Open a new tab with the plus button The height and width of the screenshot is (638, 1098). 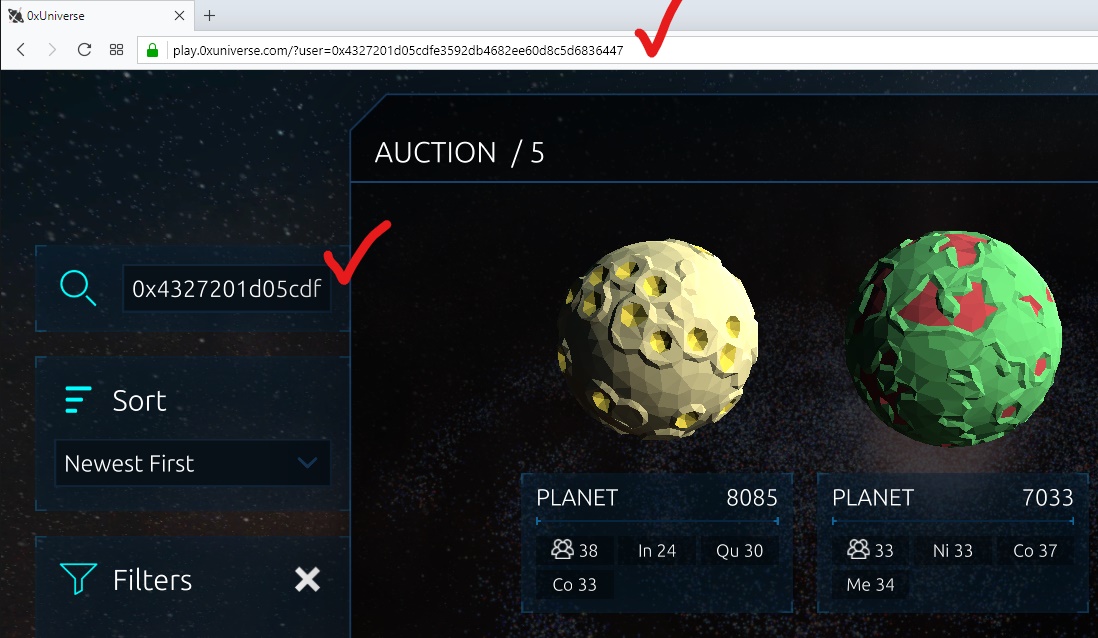coord(209,15)
